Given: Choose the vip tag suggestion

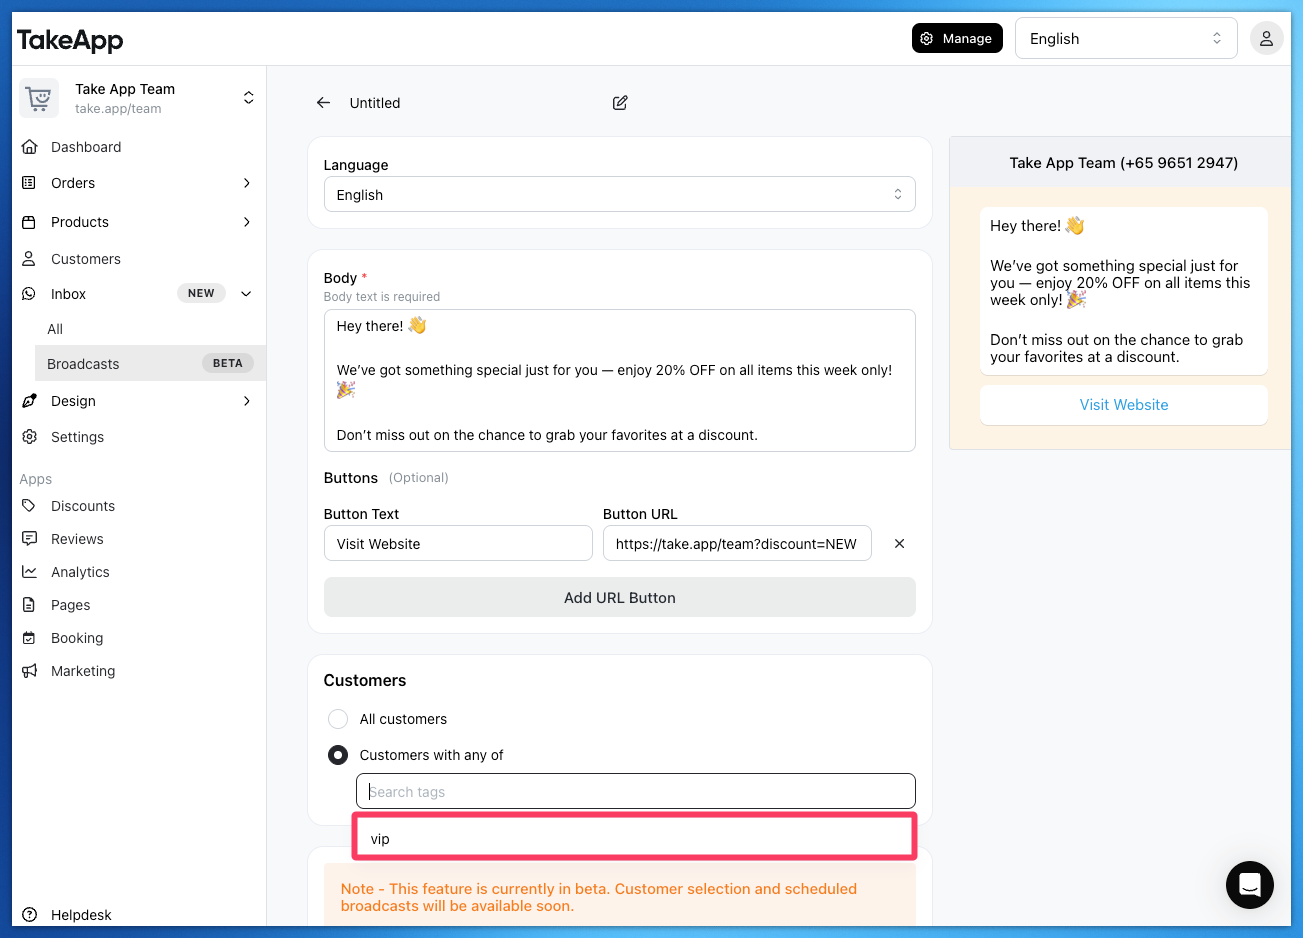Looking at the screenshot, I should [x=635, y=839].
